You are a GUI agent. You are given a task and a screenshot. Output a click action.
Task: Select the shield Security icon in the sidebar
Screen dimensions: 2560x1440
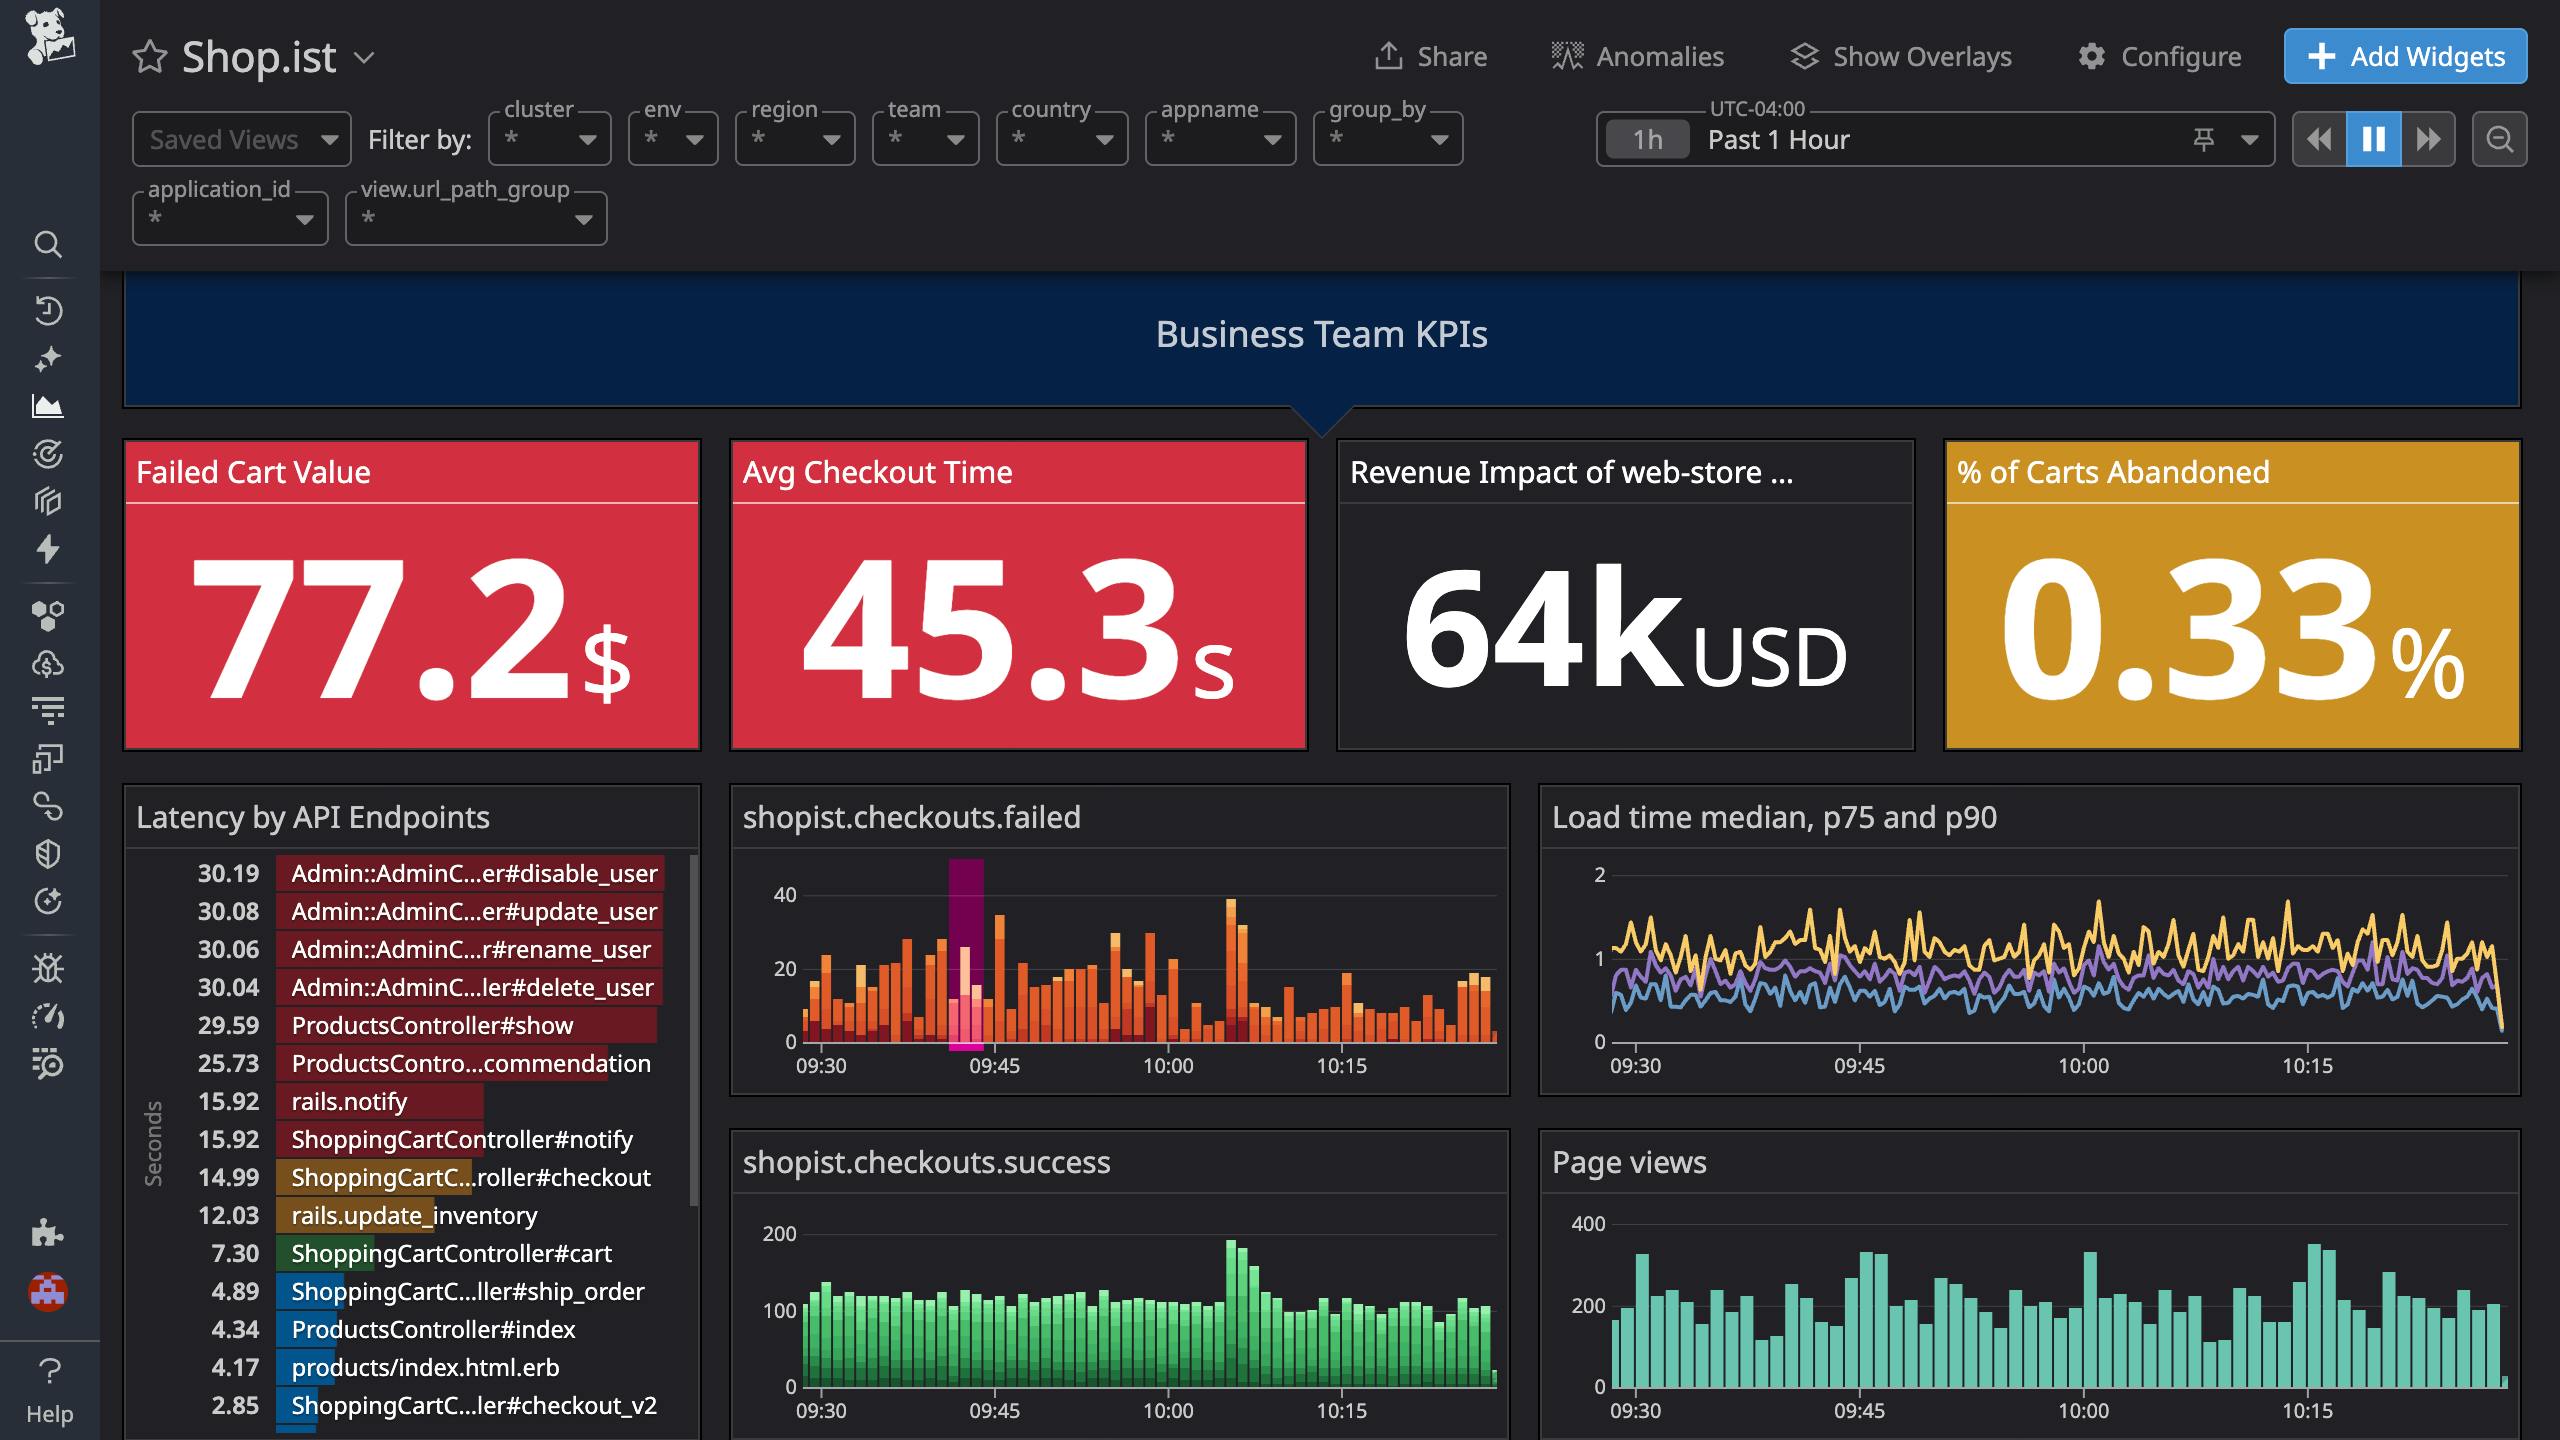coord(49,853)
